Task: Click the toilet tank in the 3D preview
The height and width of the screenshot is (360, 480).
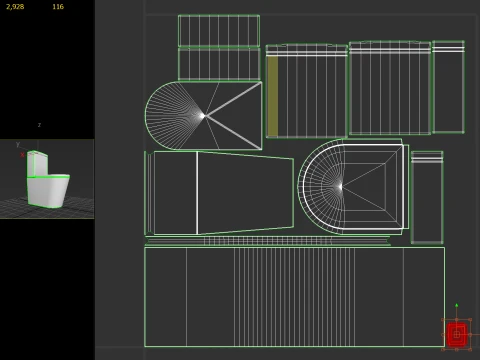Action: (37, 163)
